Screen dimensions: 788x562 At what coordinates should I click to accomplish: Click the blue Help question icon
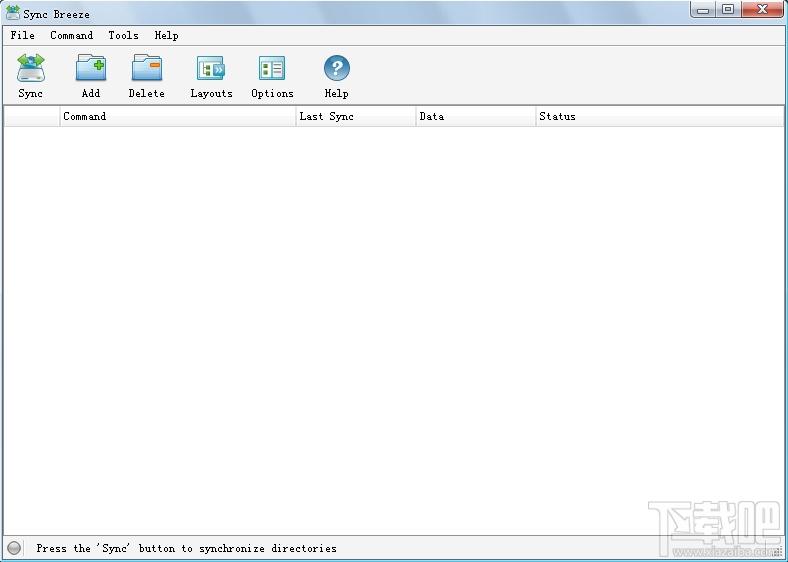(337, 68)
